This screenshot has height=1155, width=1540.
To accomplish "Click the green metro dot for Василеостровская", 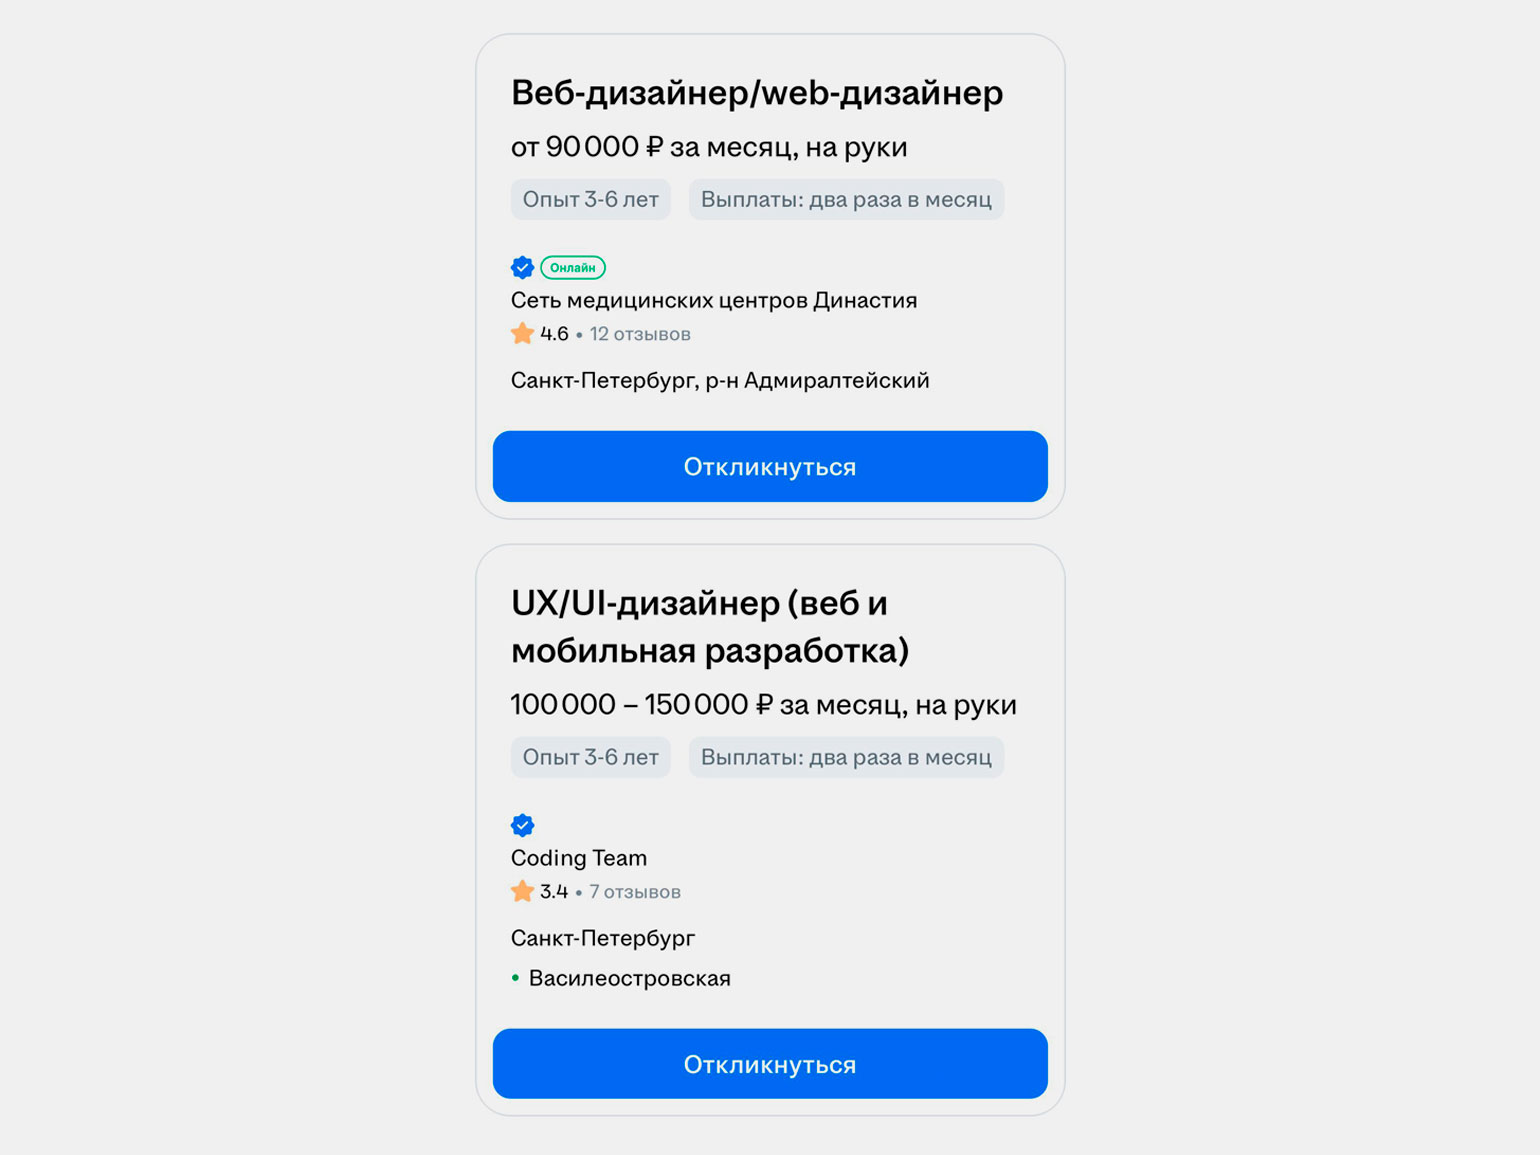I will [515, 978].
